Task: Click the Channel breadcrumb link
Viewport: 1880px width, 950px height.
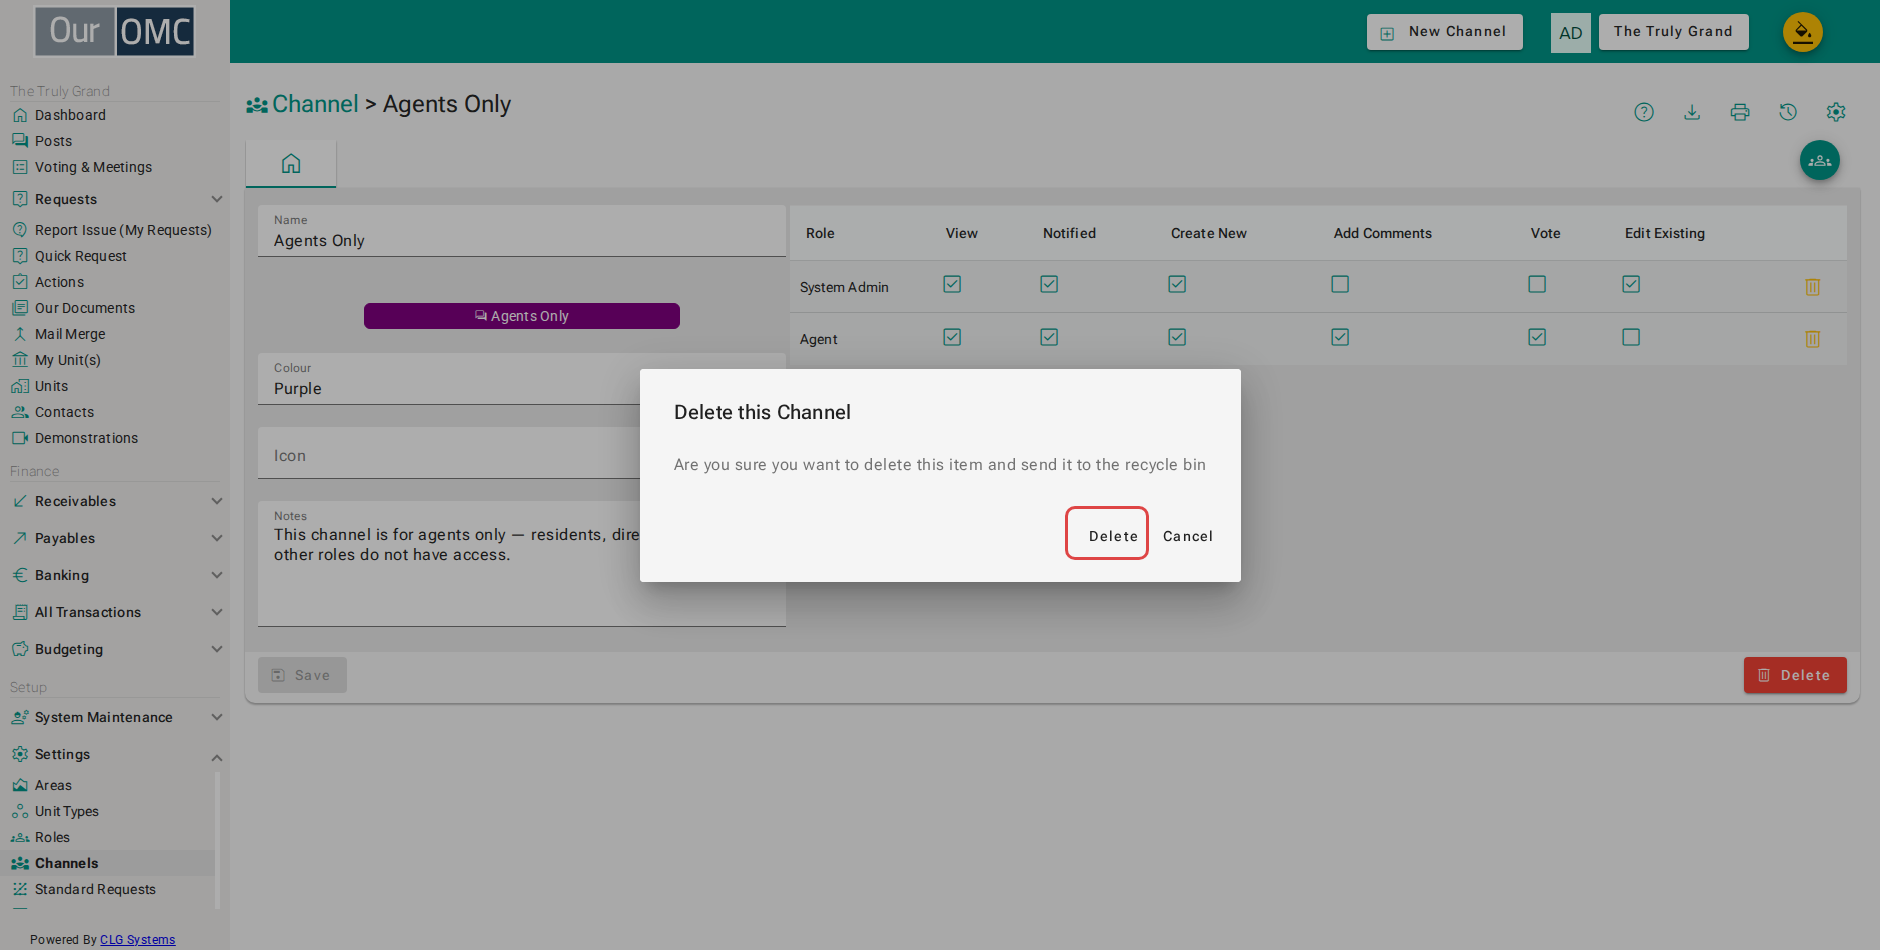Action: pos(315,104)
